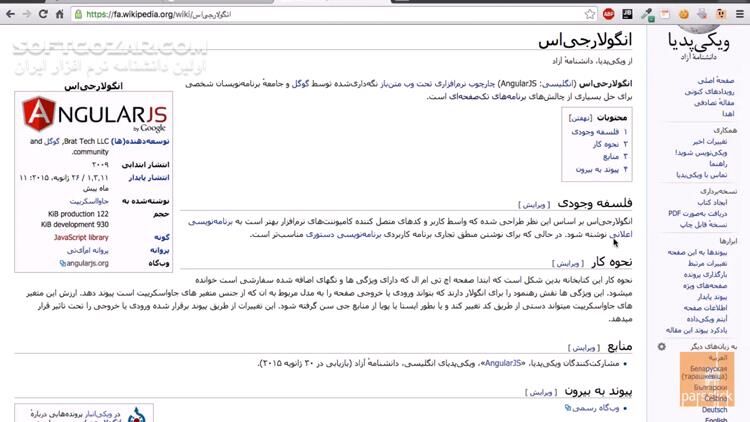The width and height of the screenshot is (750, 422).
Task: Open sidebar link نسخهٔ قابل چاپ
Action: [x=704, y=224]
